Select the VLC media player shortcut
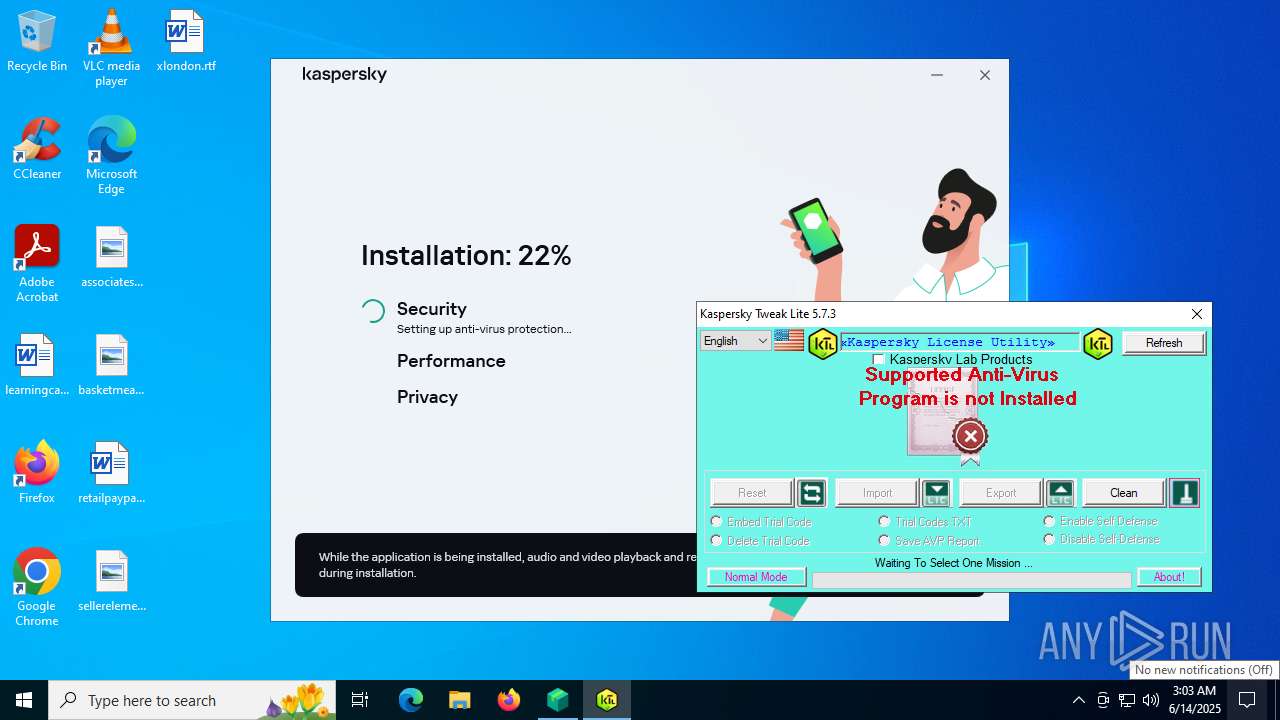This screenshot has width=1280, height=720. (111, 48)
